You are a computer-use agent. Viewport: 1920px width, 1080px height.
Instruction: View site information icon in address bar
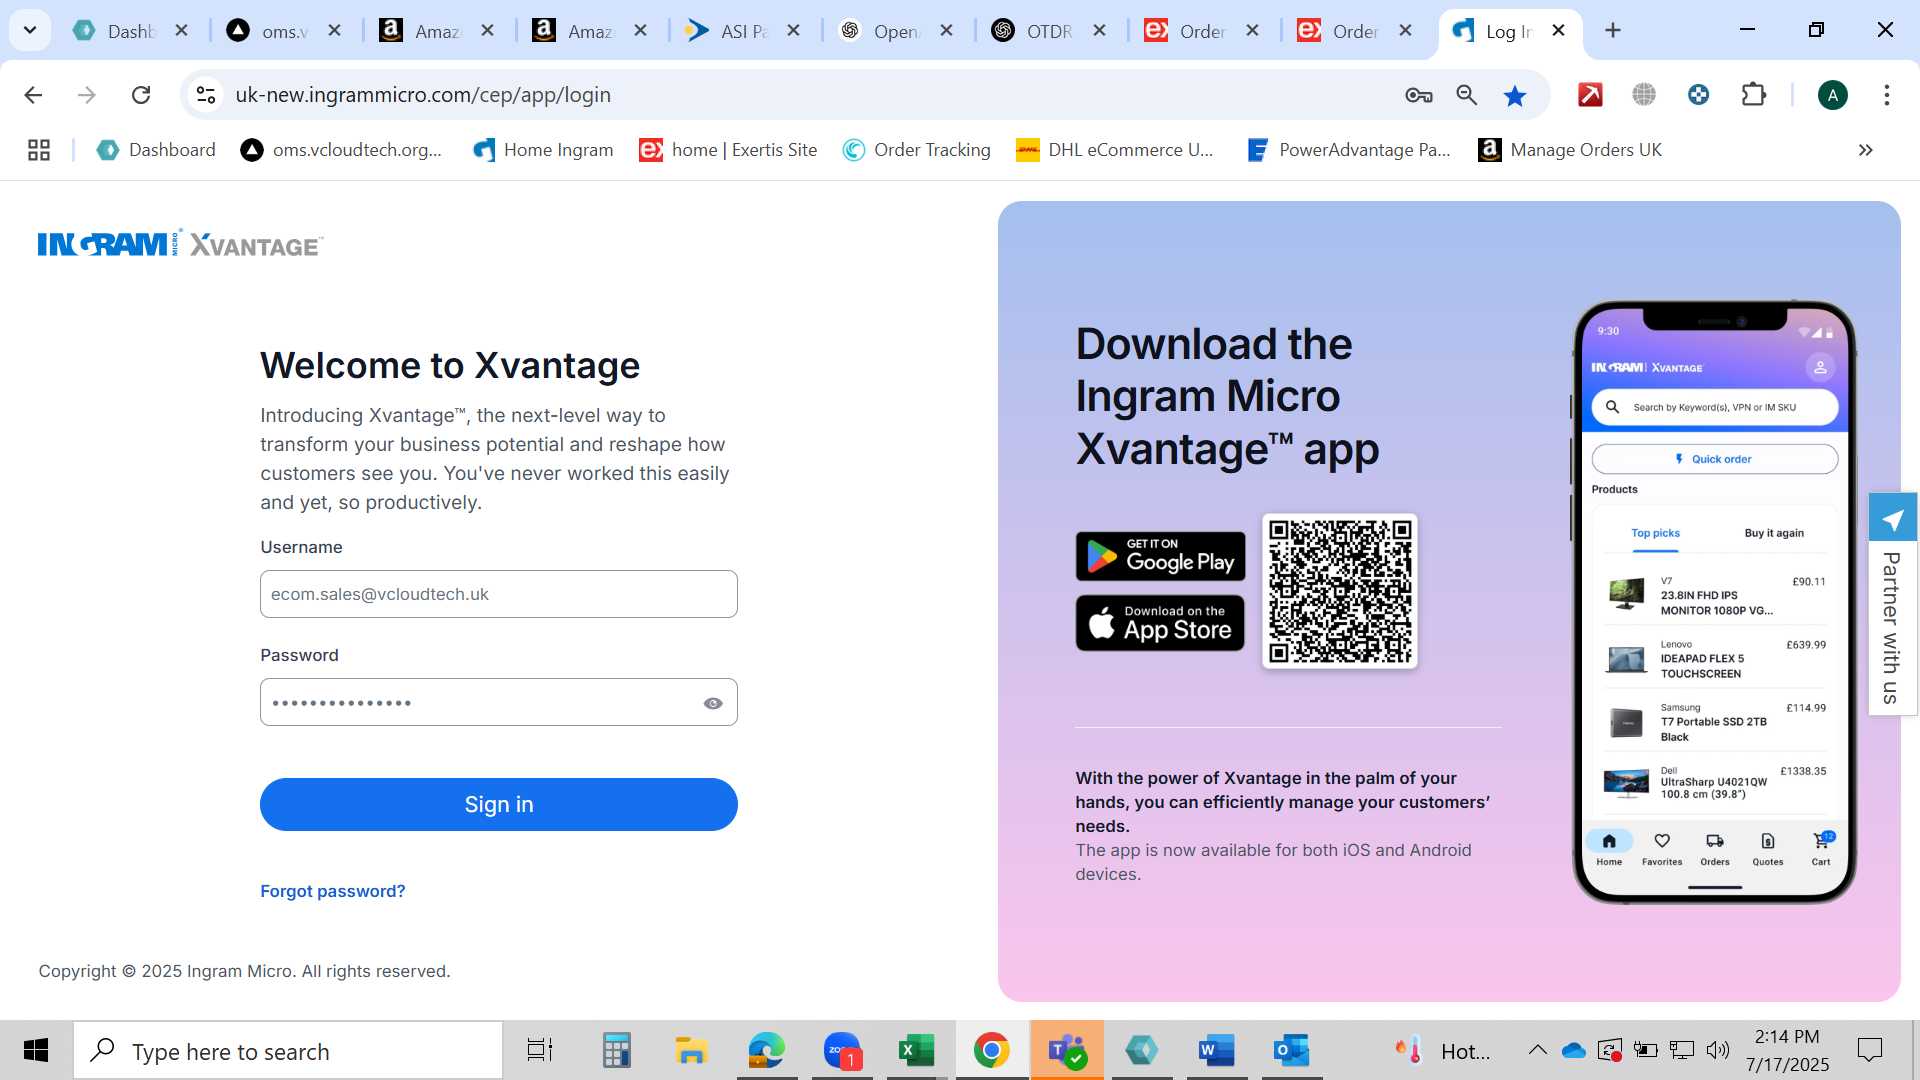point(206,95)
